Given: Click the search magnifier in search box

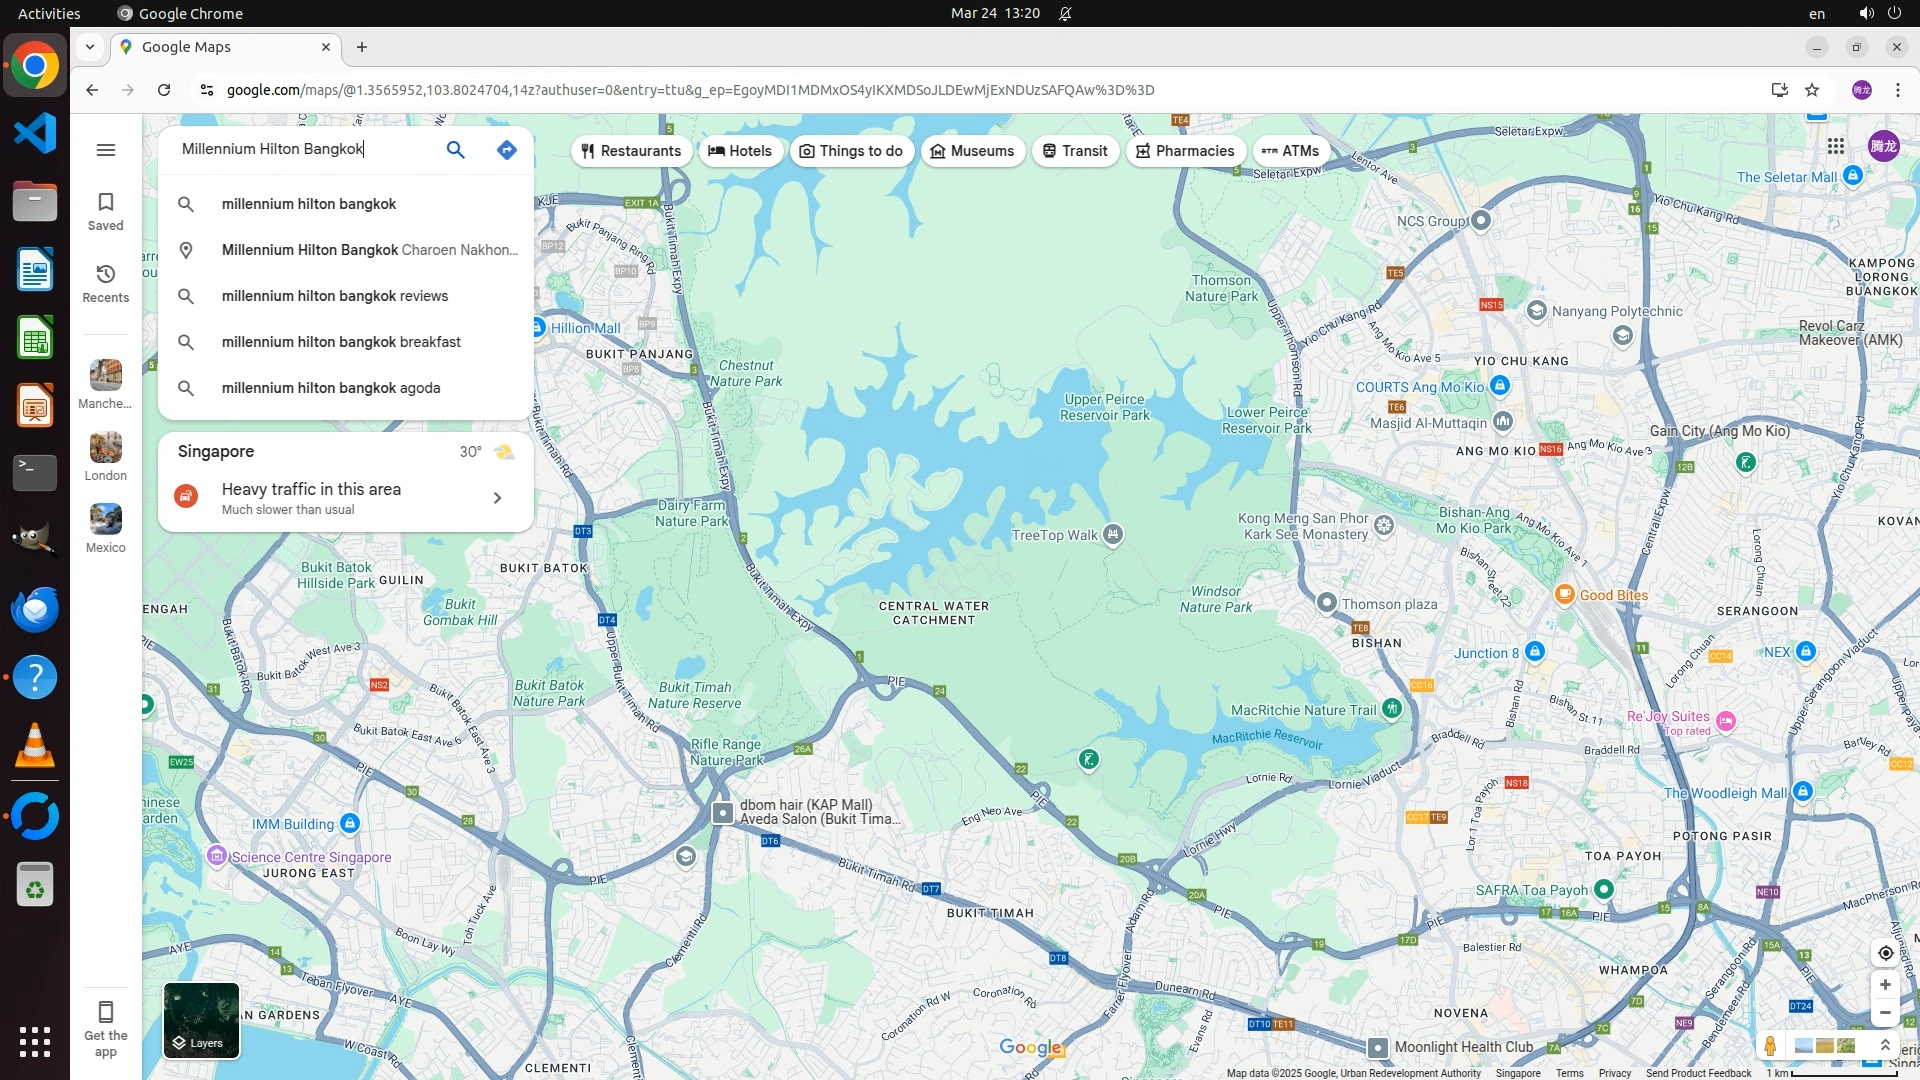Looking at the screenshot, I should click(x=455, y=150).
